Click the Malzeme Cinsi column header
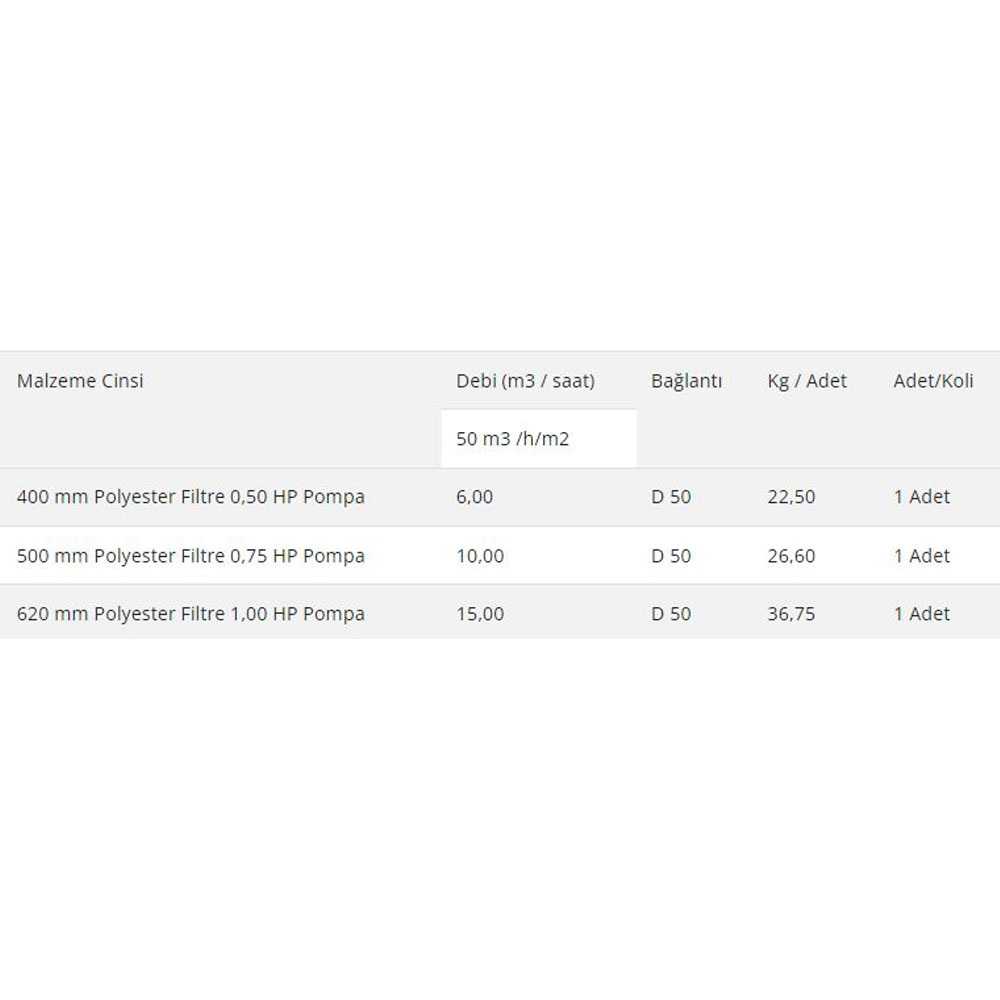 click(80, 381)
